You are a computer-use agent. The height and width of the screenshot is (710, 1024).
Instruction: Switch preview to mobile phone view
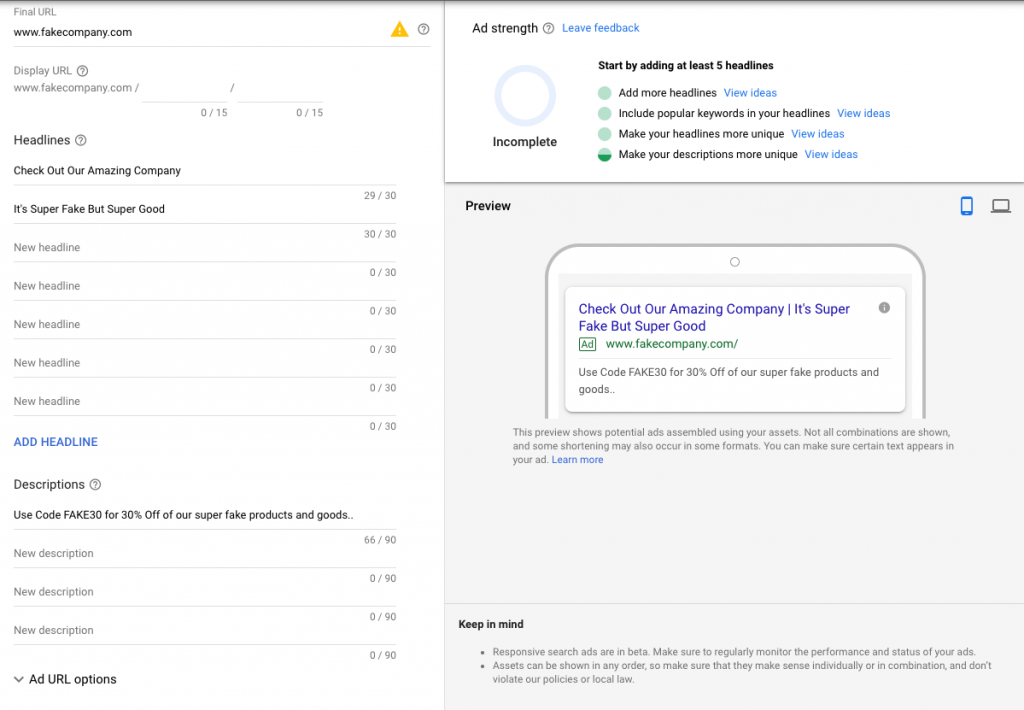point(967,206)
